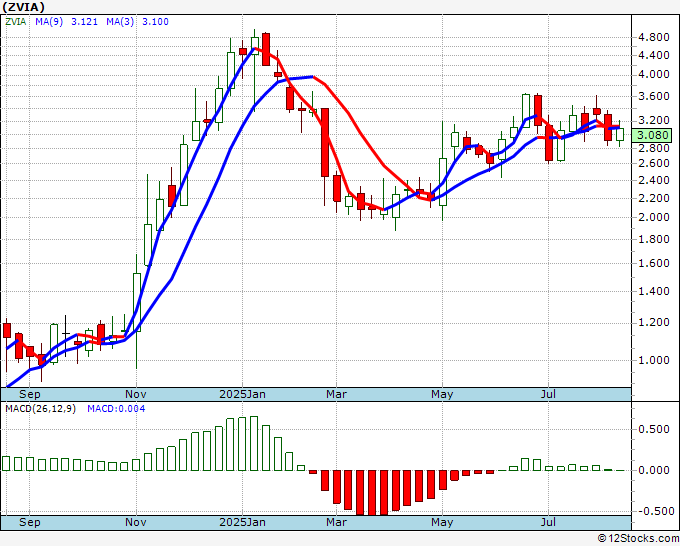Click the Nov label below the price chart
This screenshot has height=546, width=680.
[136, 522]
